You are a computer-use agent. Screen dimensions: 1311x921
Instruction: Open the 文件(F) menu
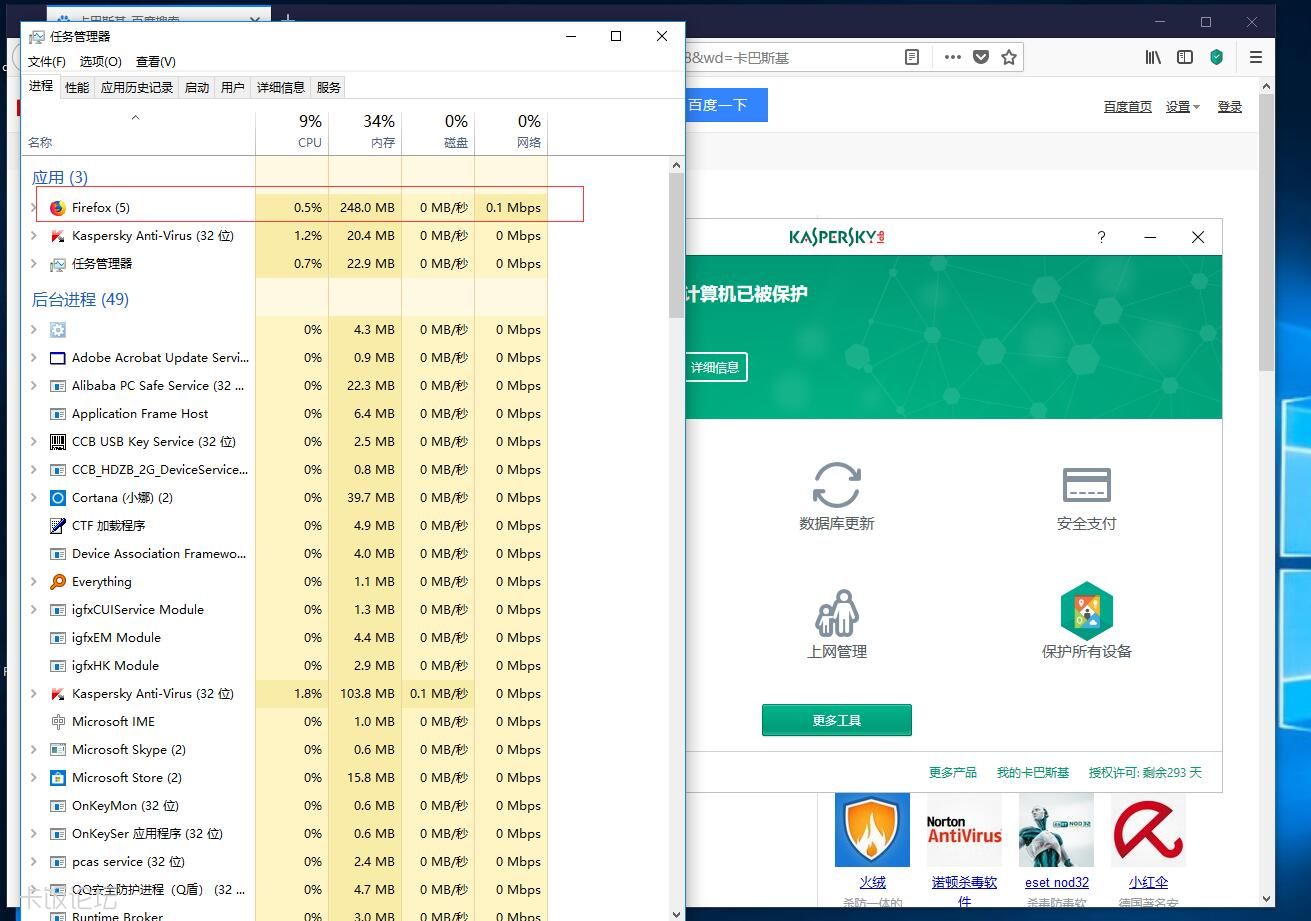pos(47,62)
